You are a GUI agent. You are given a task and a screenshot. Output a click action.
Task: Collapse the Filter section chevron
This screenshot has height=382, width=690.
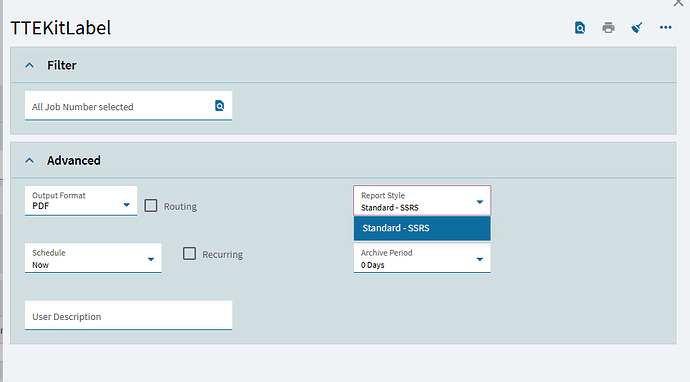tap(29, 65)
